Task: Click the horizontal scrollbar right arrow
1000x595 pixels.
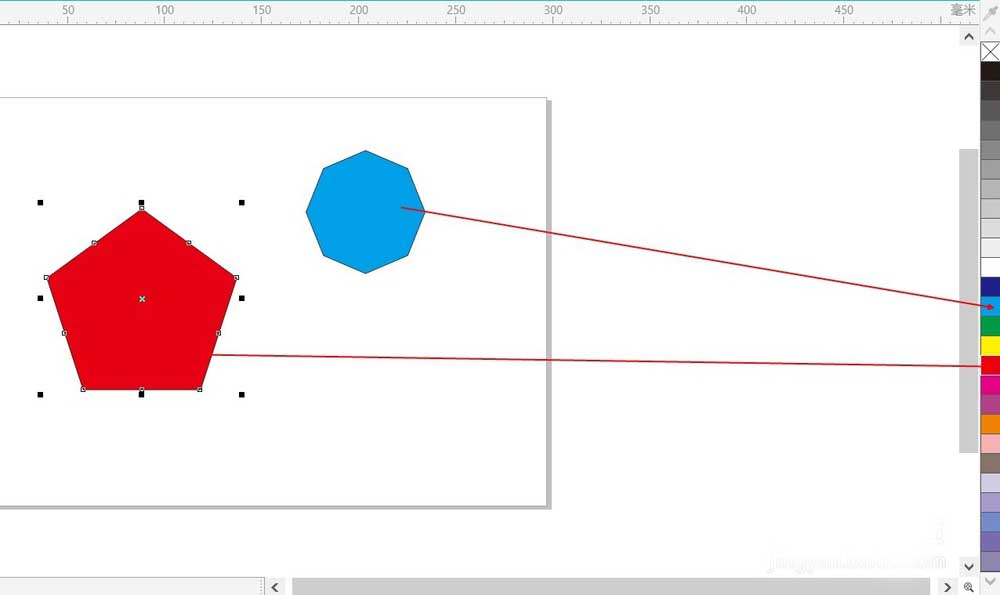Action: pyautogui.click(x=947, y=587)
